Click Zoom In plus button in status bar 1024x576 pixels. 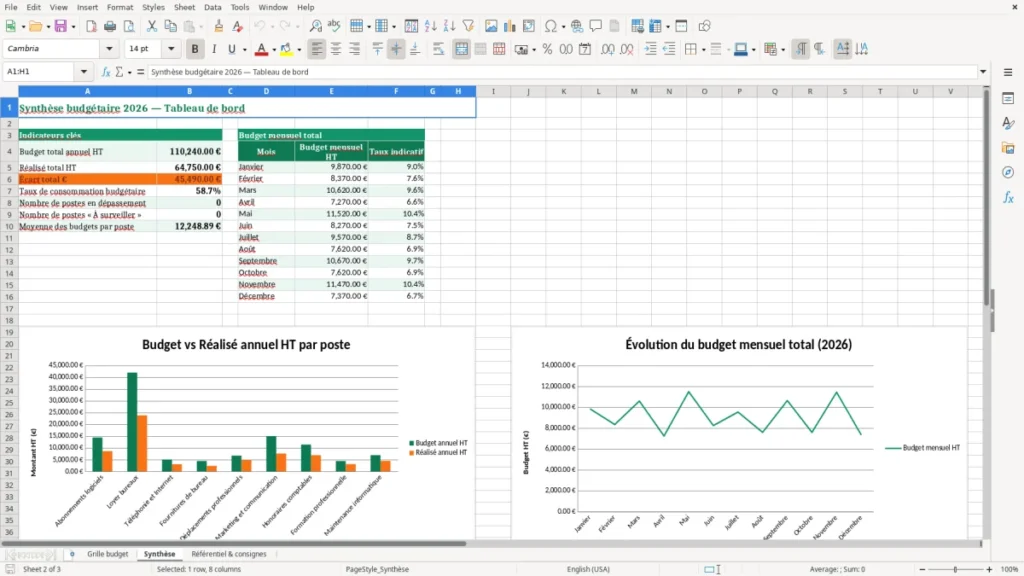click(989, 569)
